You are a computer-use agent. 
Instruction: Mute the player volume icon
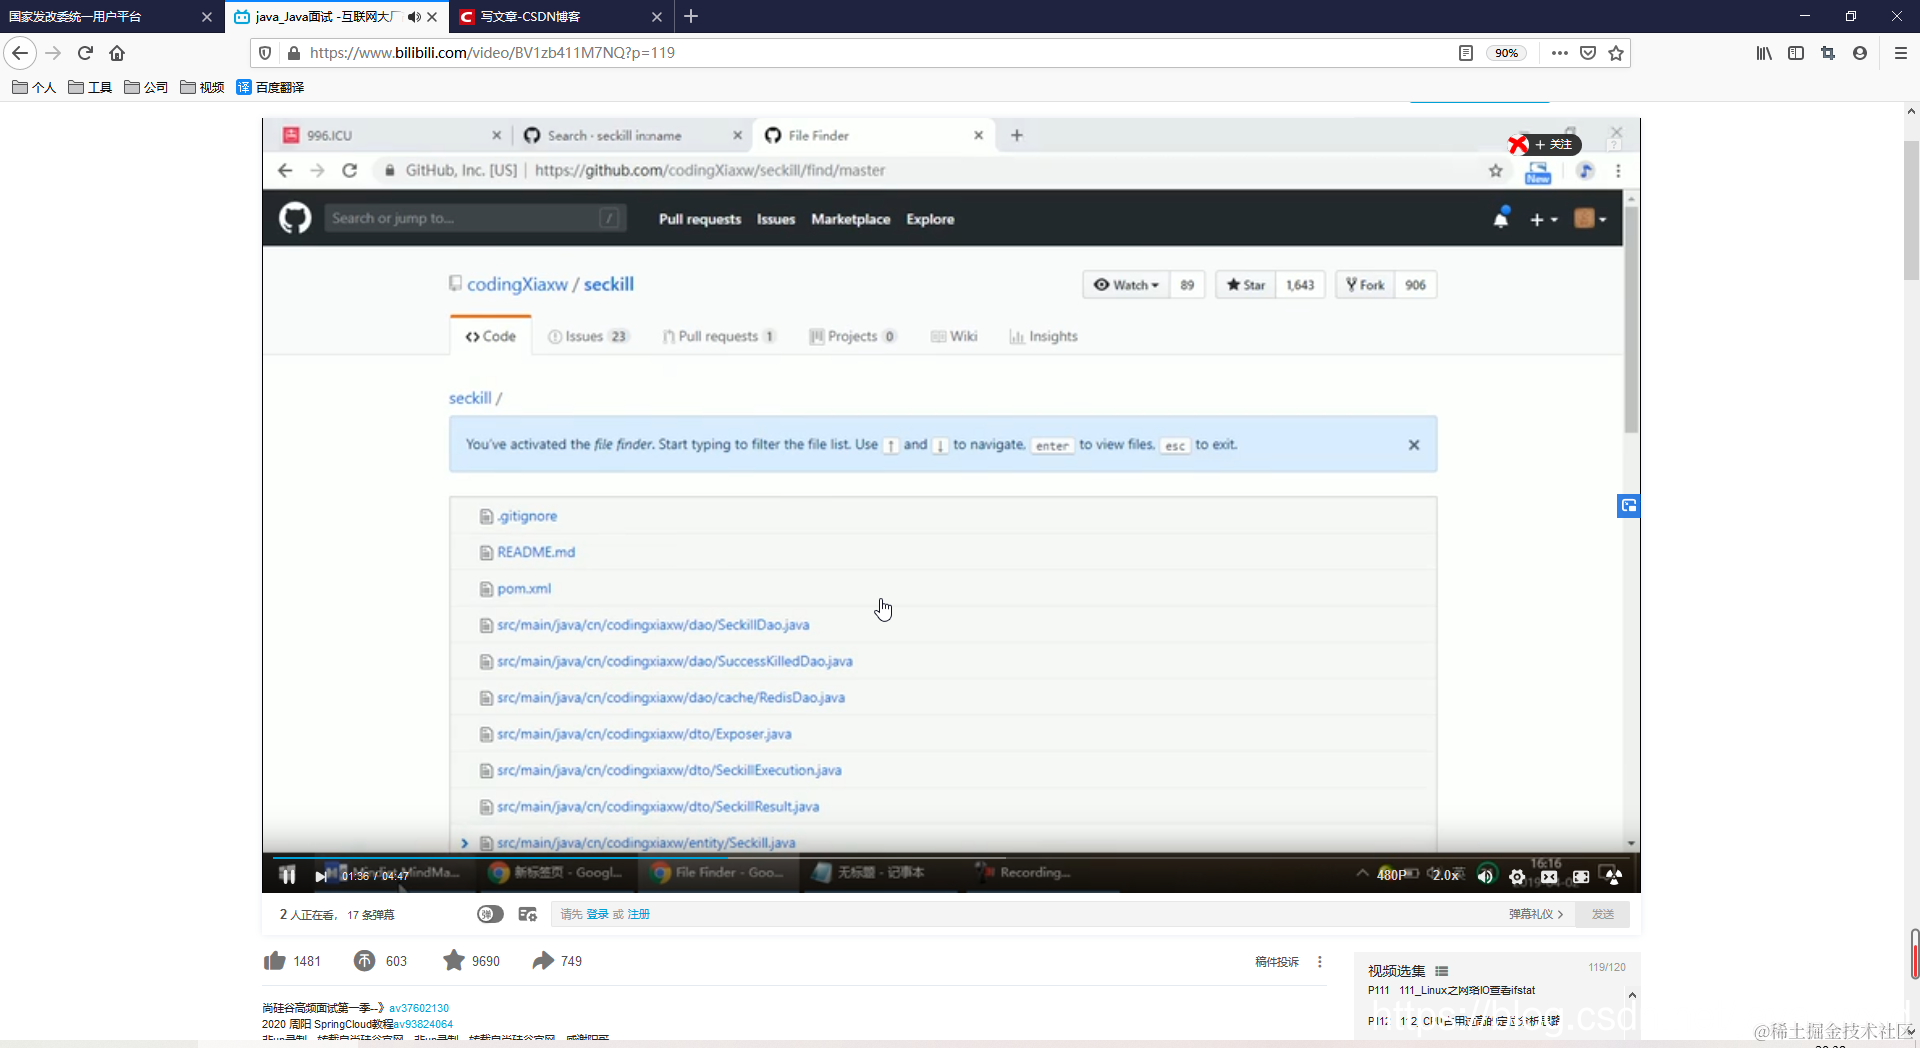click(x=1486, y=876)
